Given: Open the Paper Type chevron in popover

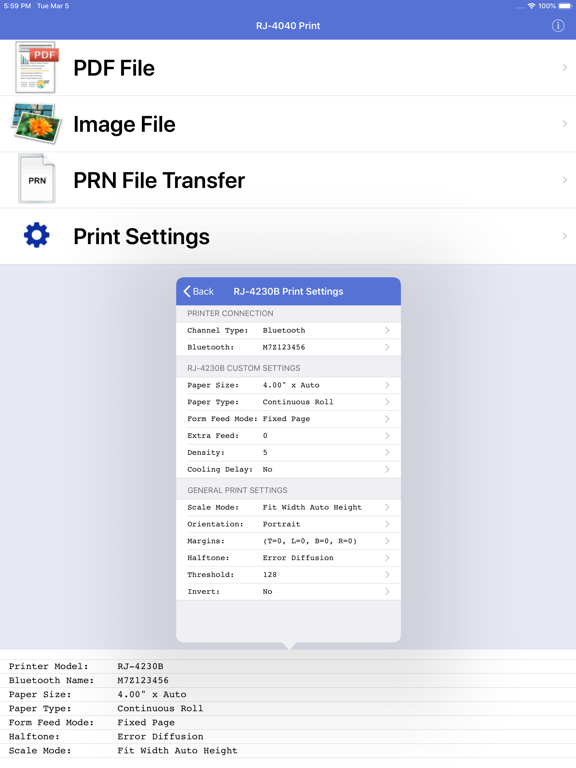Looking at the screenshot, I should 387,402.
